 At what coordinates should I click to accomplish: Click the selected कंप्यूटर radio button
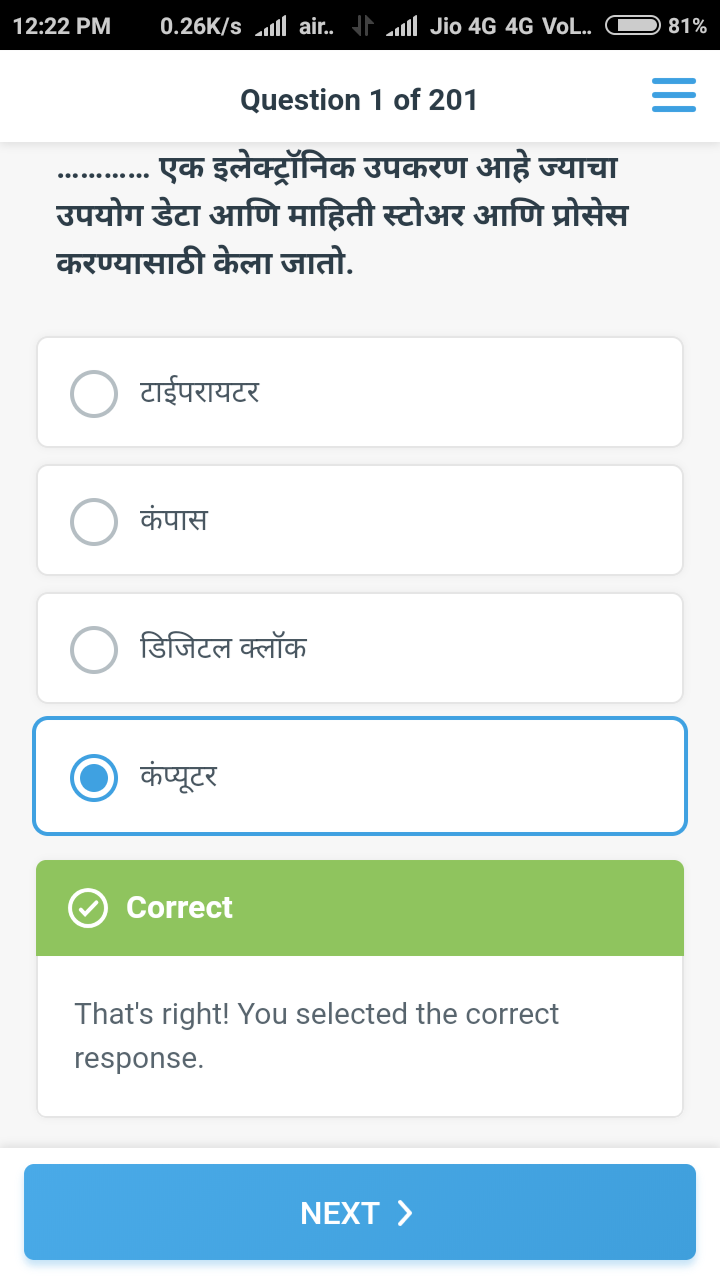coord(94,777)
